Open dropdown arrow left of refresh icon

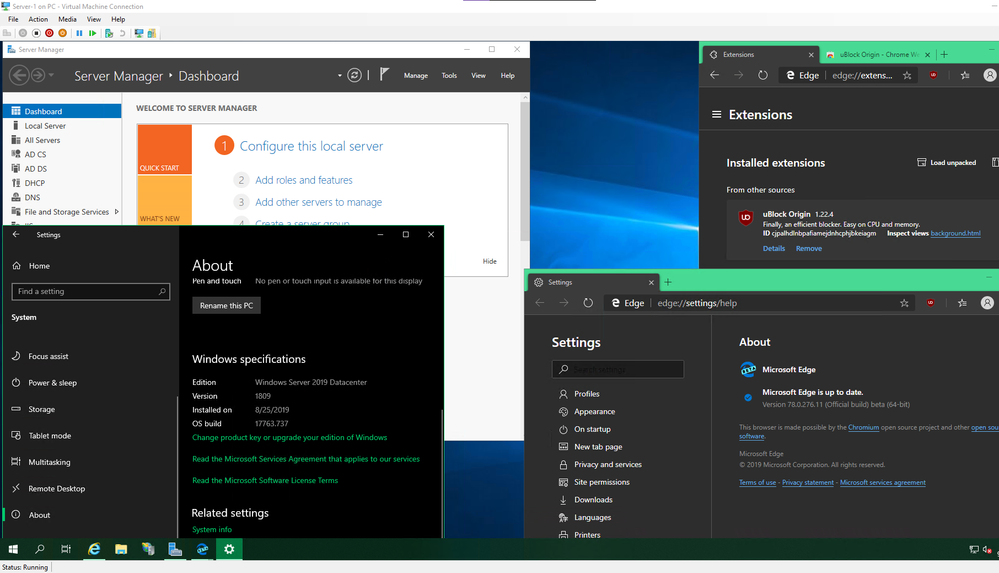pyautogui.click(x=340, y=75)
